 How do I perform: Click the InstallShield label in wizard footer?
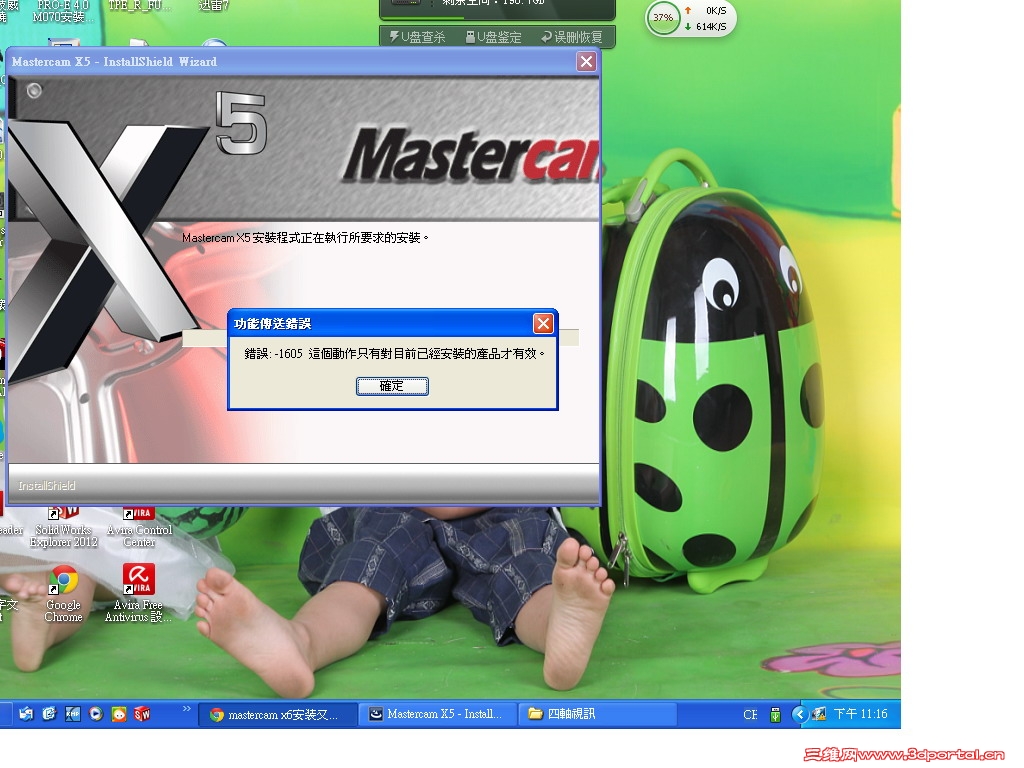[46, 486]
